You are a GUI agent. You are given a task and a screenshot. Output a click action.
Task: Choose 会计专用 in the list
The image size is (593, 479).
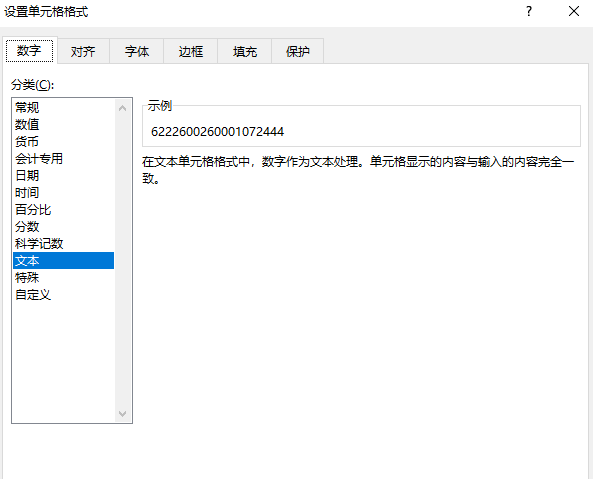(64, 158)
